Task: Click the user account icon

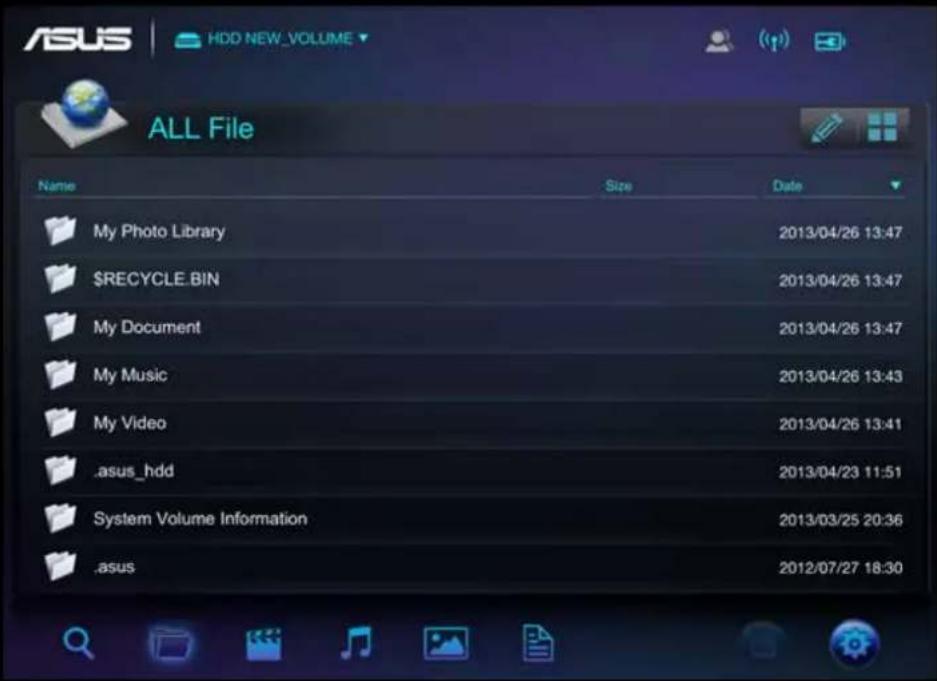Action: point(718,41)
